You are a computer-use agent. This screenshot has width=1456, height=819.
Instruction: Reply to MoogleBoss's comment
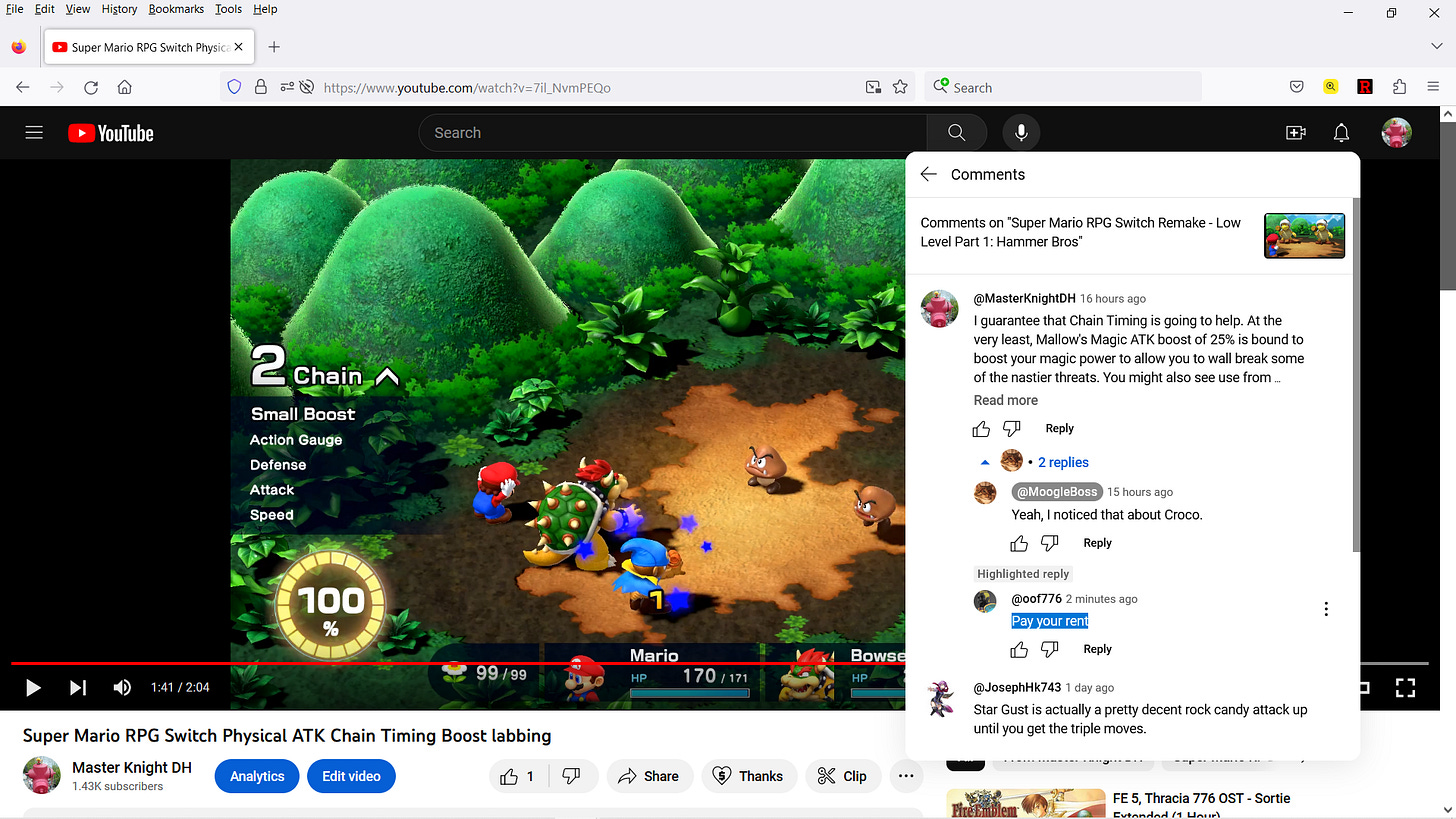[1097, 543]
